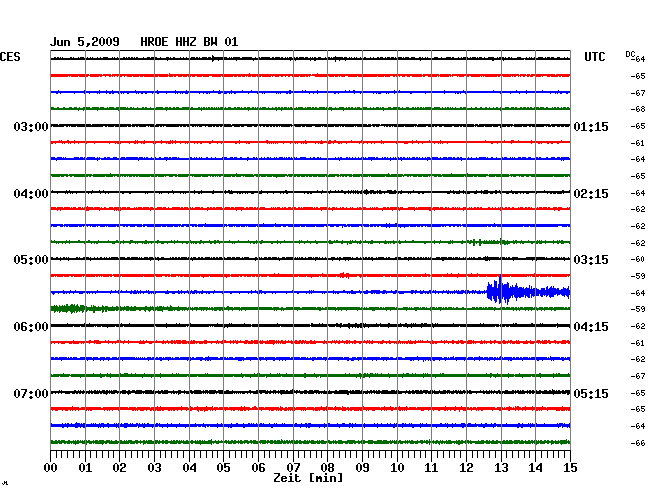Select minute tick label 03

154,467
